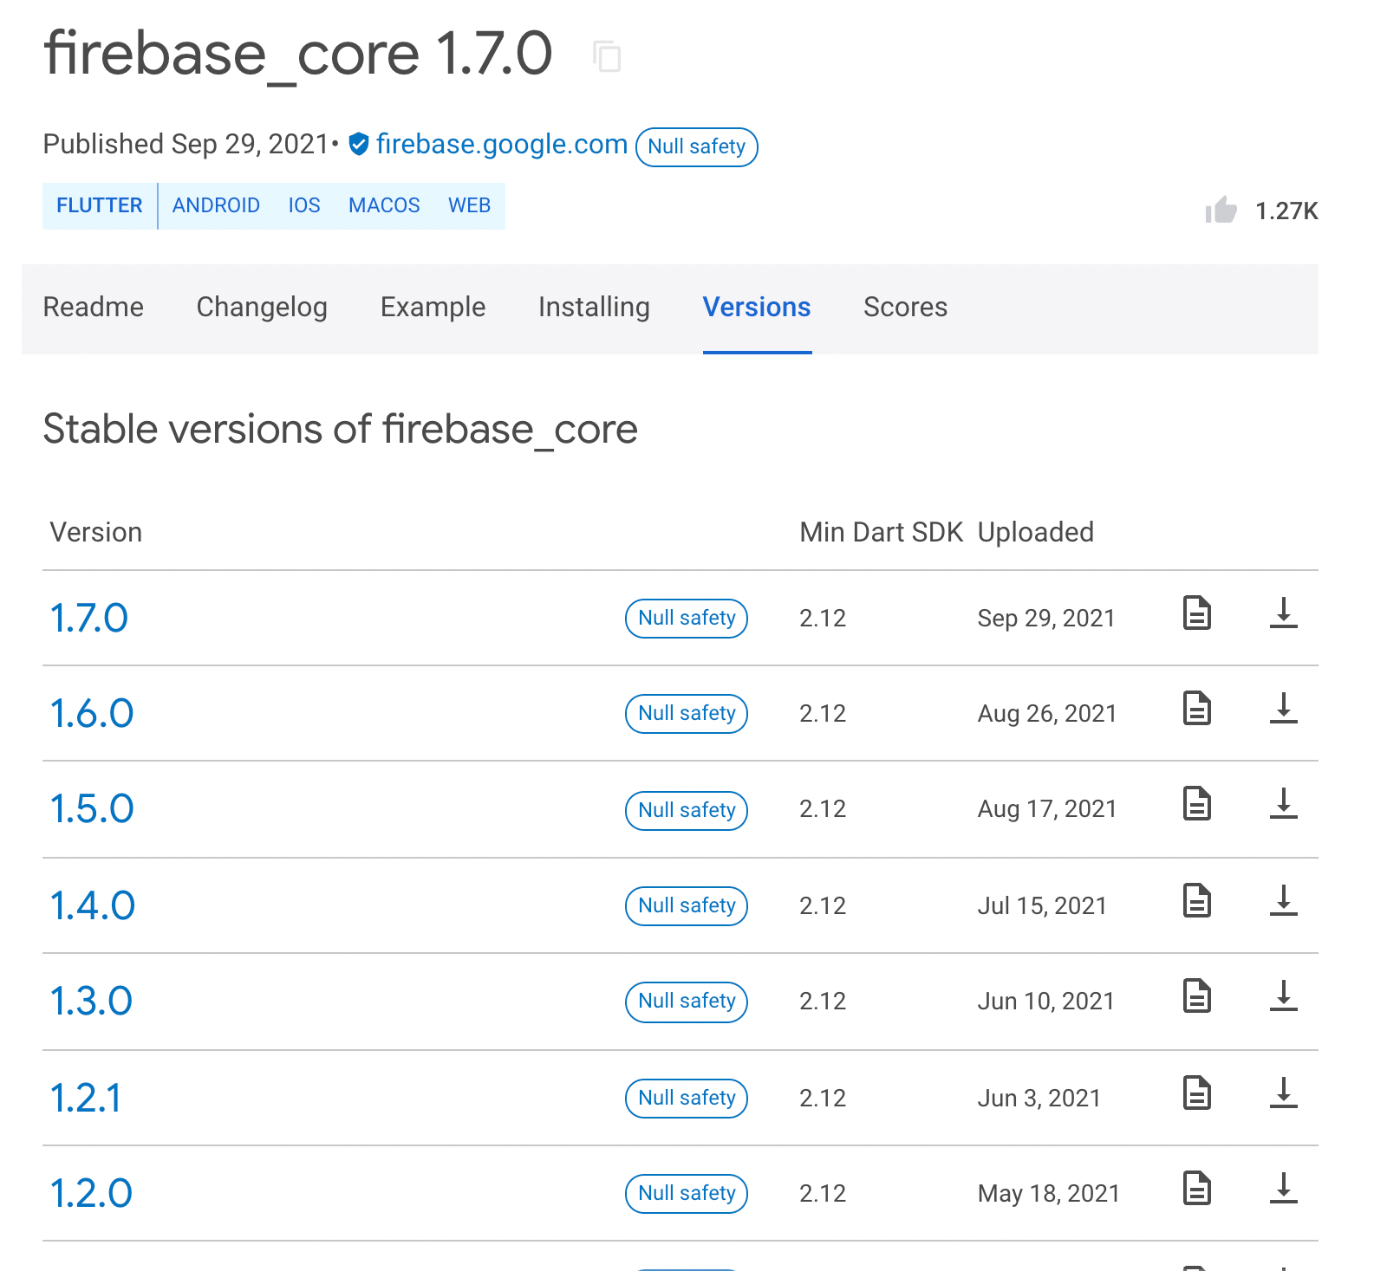Click Null safety badge in 1.2.1 row

coord(687,1098)
